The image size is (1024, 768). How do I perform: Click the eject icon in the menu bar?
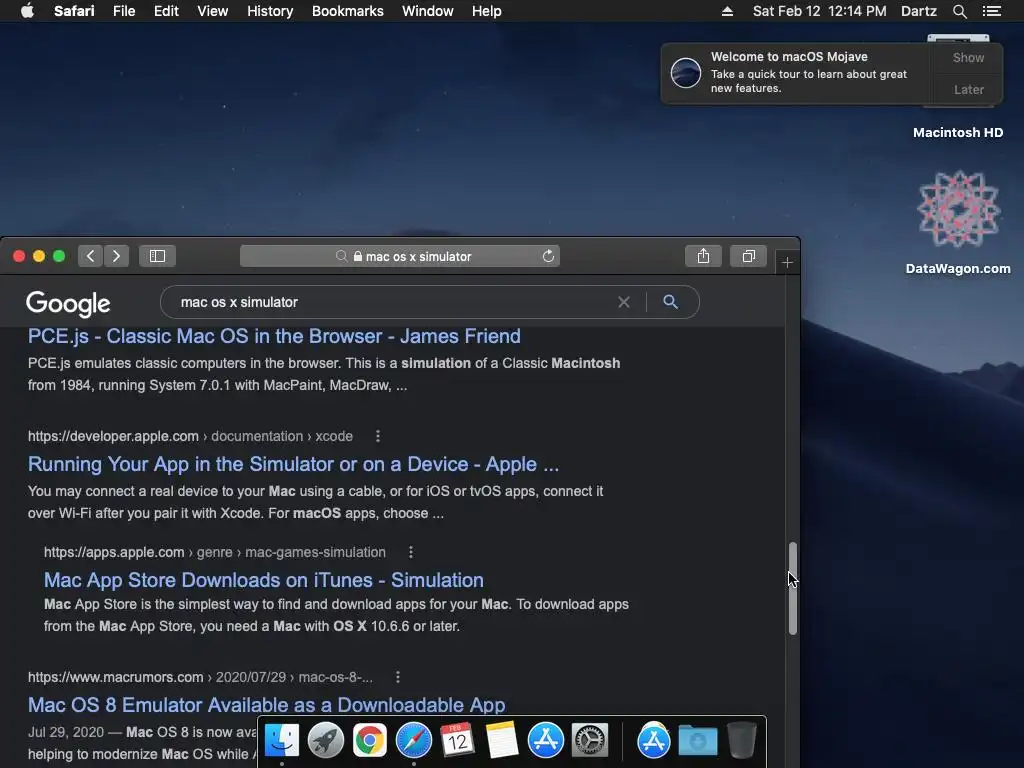coord(727,11)
